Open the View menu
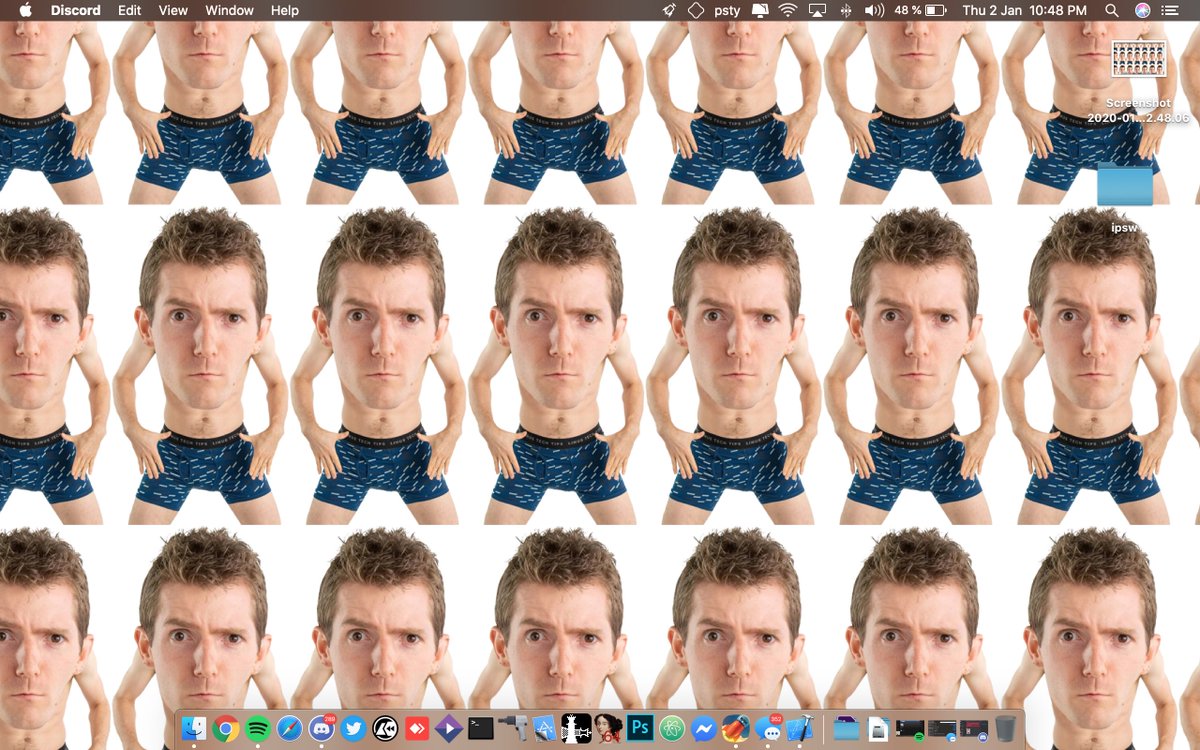Image resolution: width=1200 pixels, height=750 pixels. coord(173,10)
